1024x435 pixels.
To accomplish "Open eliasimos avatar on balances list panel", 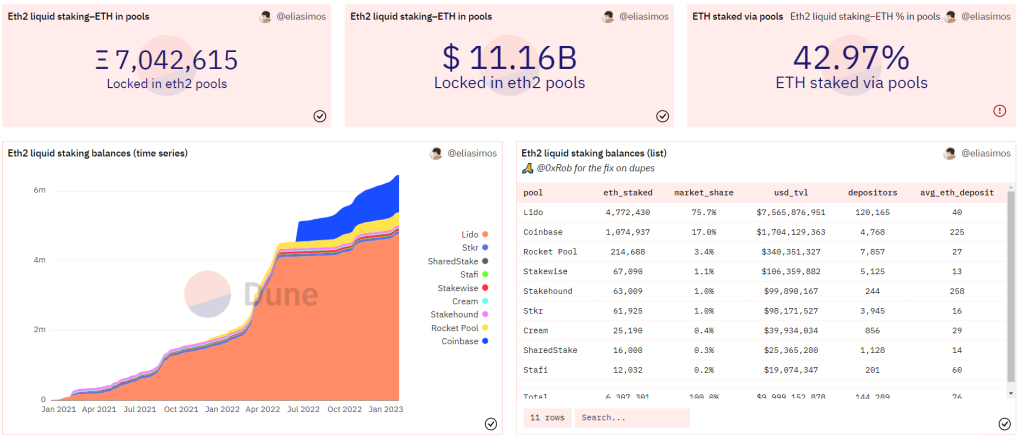I will pyautogui.click(x=950, y=153).
